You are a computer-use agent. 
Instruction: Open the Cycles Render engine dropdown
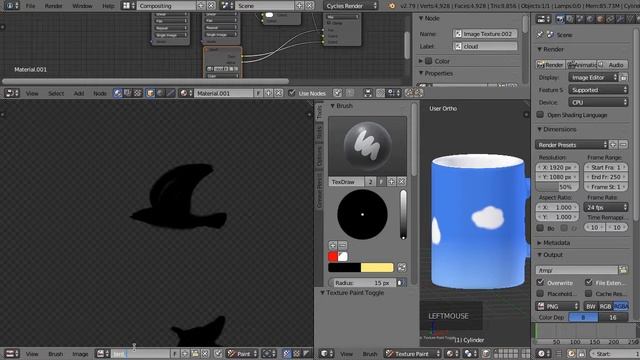pos(351,6)
